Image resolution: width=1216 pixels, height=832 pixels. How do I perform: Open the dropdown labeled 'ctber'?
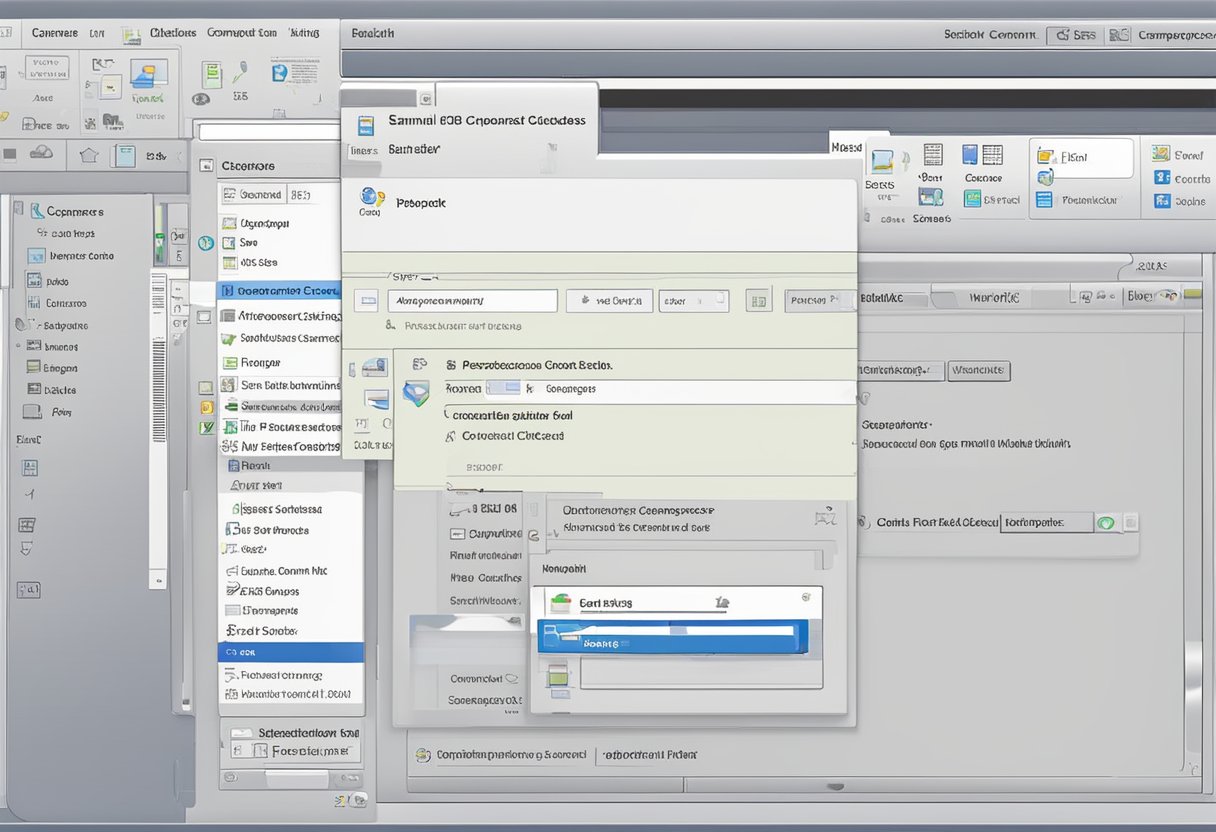(x=694, y=300)
